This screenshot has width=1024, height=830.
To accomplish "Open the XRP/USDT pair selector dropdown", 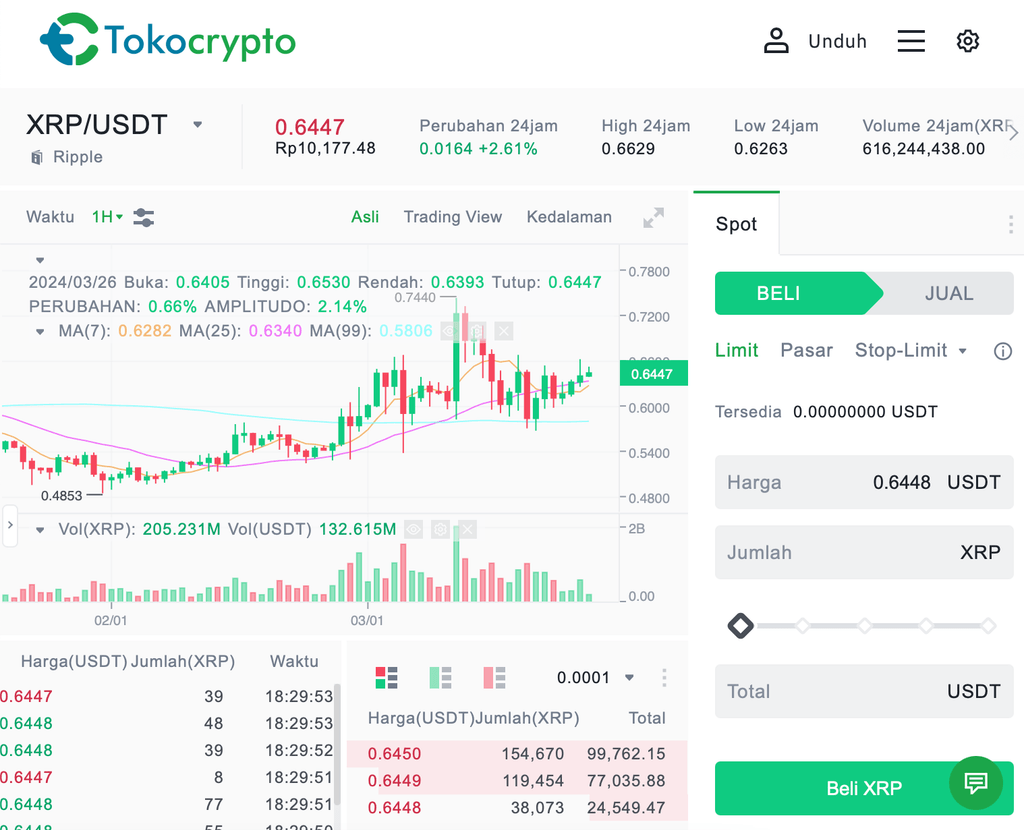I will click(x=198, y=125).
